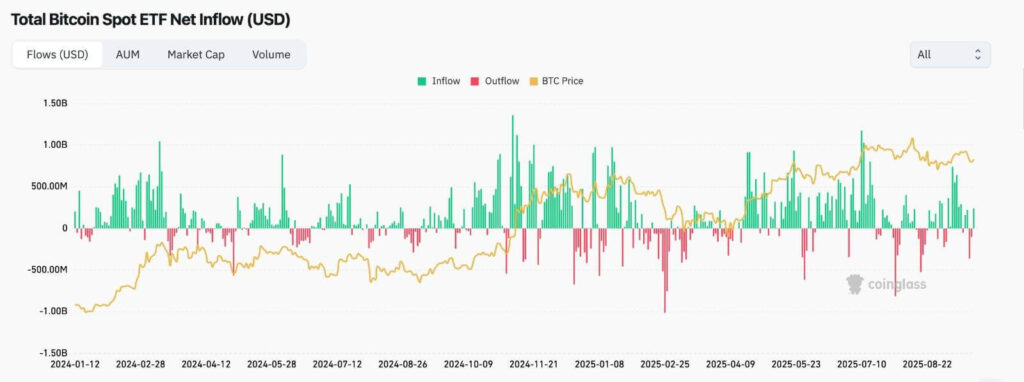Click the coinglass watermark logo icon

point(854,284)
